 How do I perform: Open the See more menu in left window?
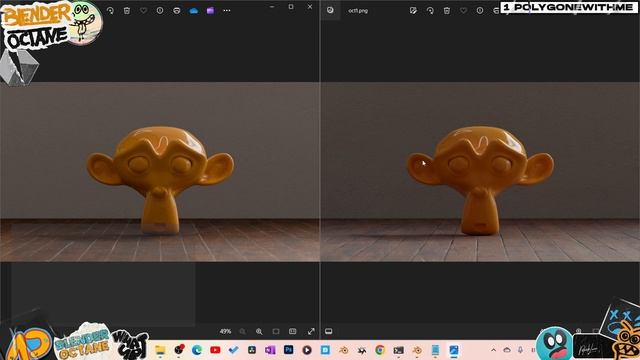227,11
